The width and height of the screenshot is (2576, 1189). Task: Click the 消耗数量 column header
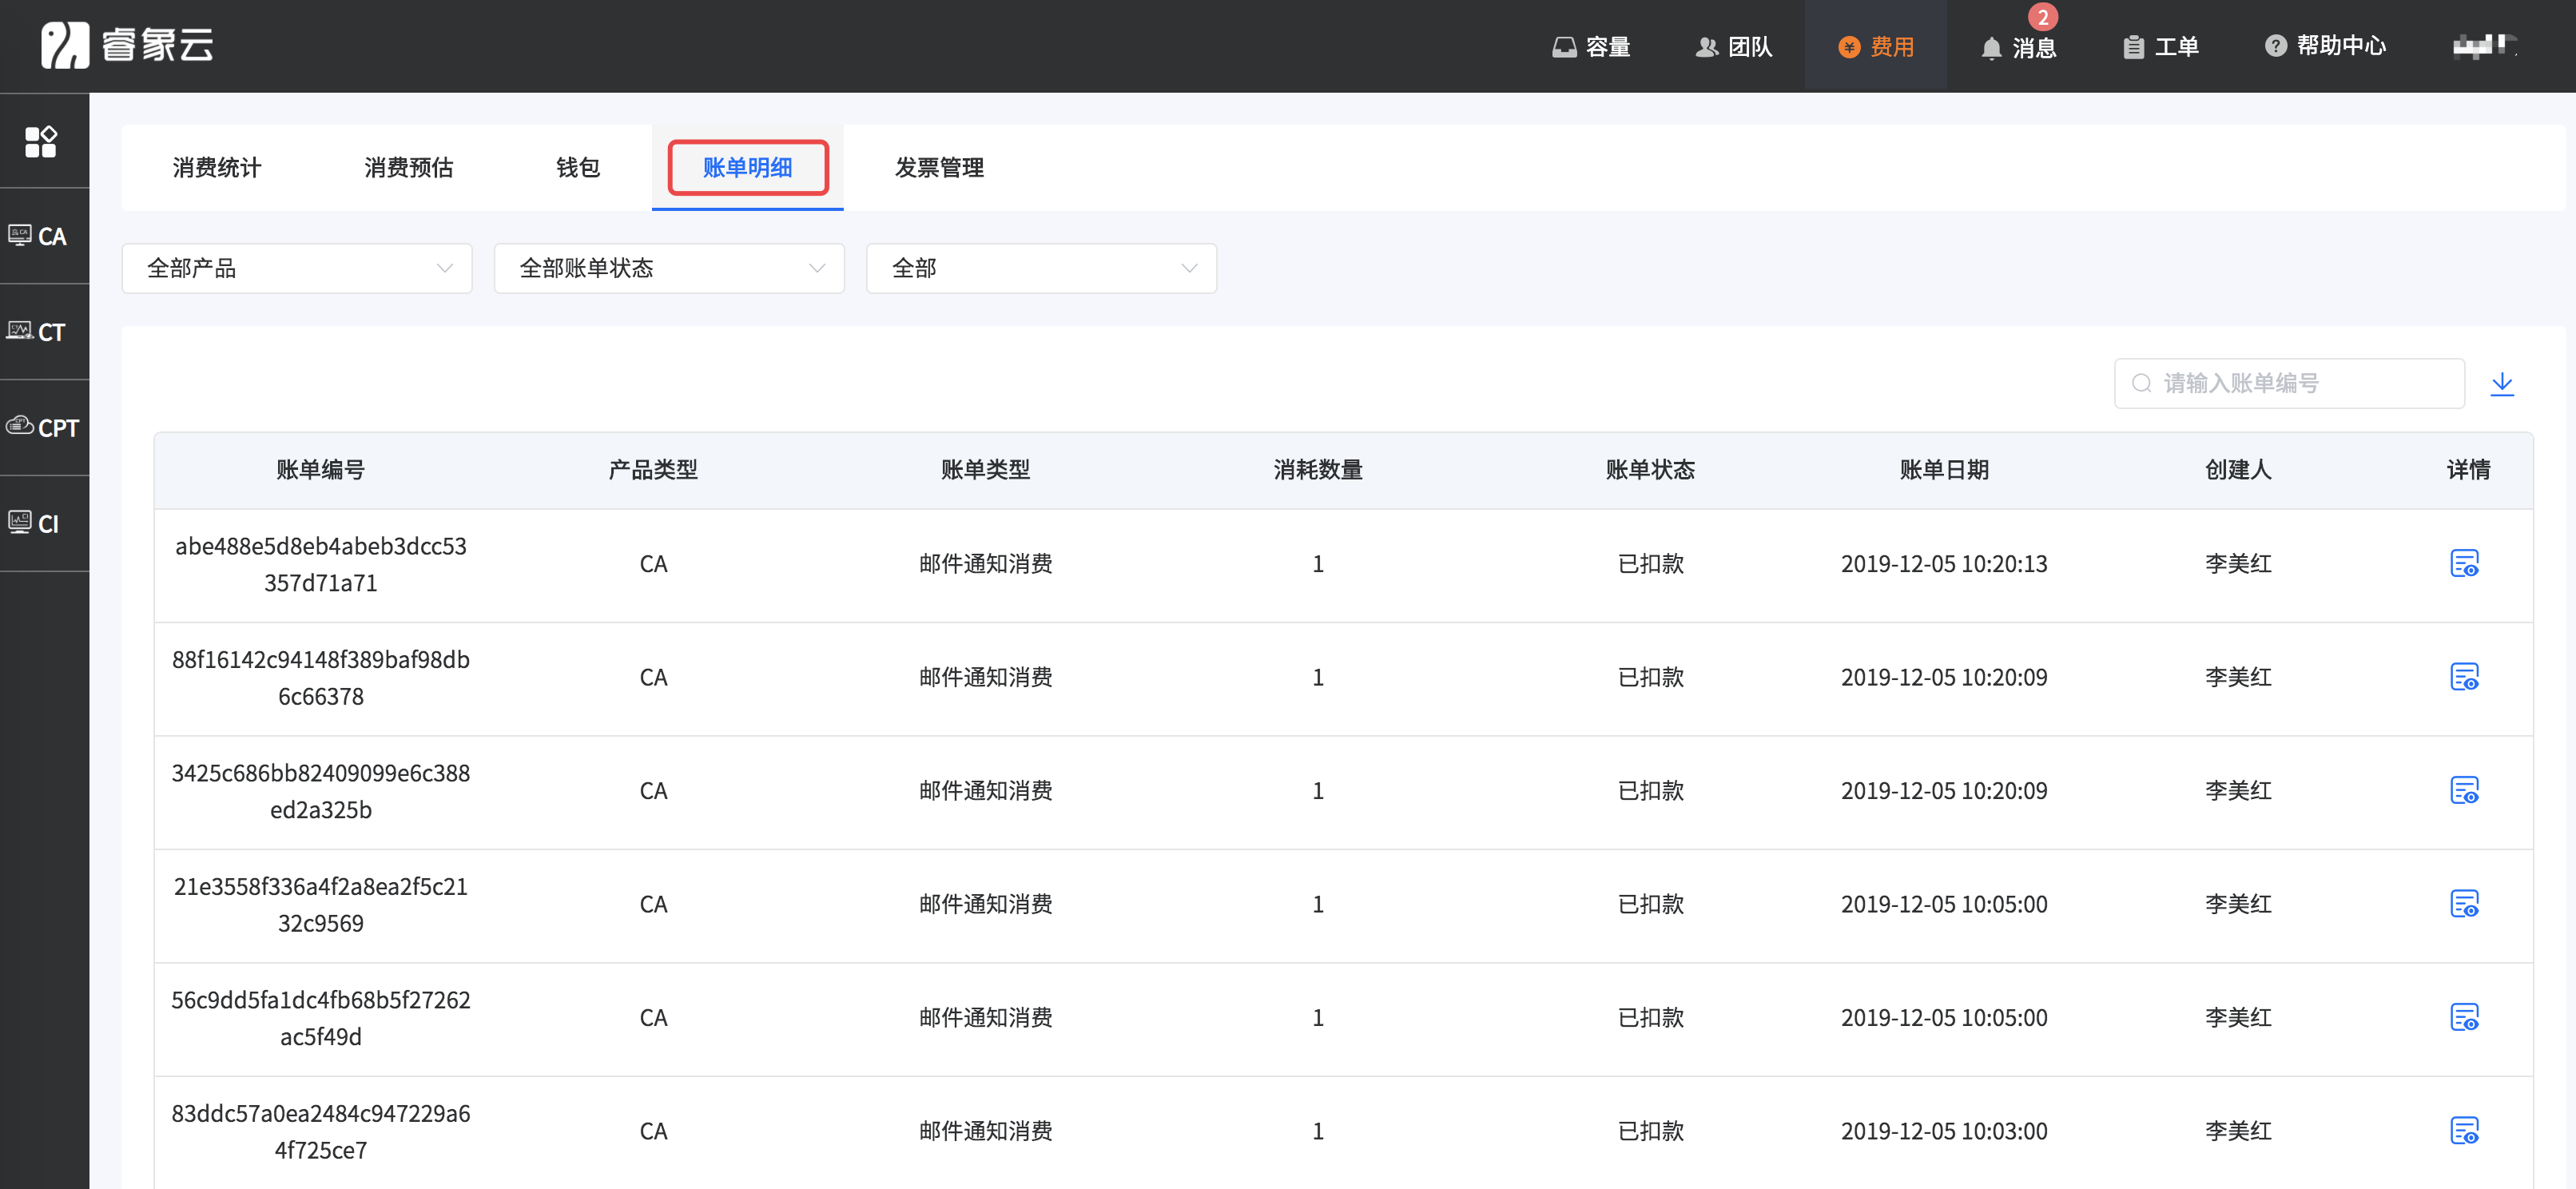point(1318,469)
